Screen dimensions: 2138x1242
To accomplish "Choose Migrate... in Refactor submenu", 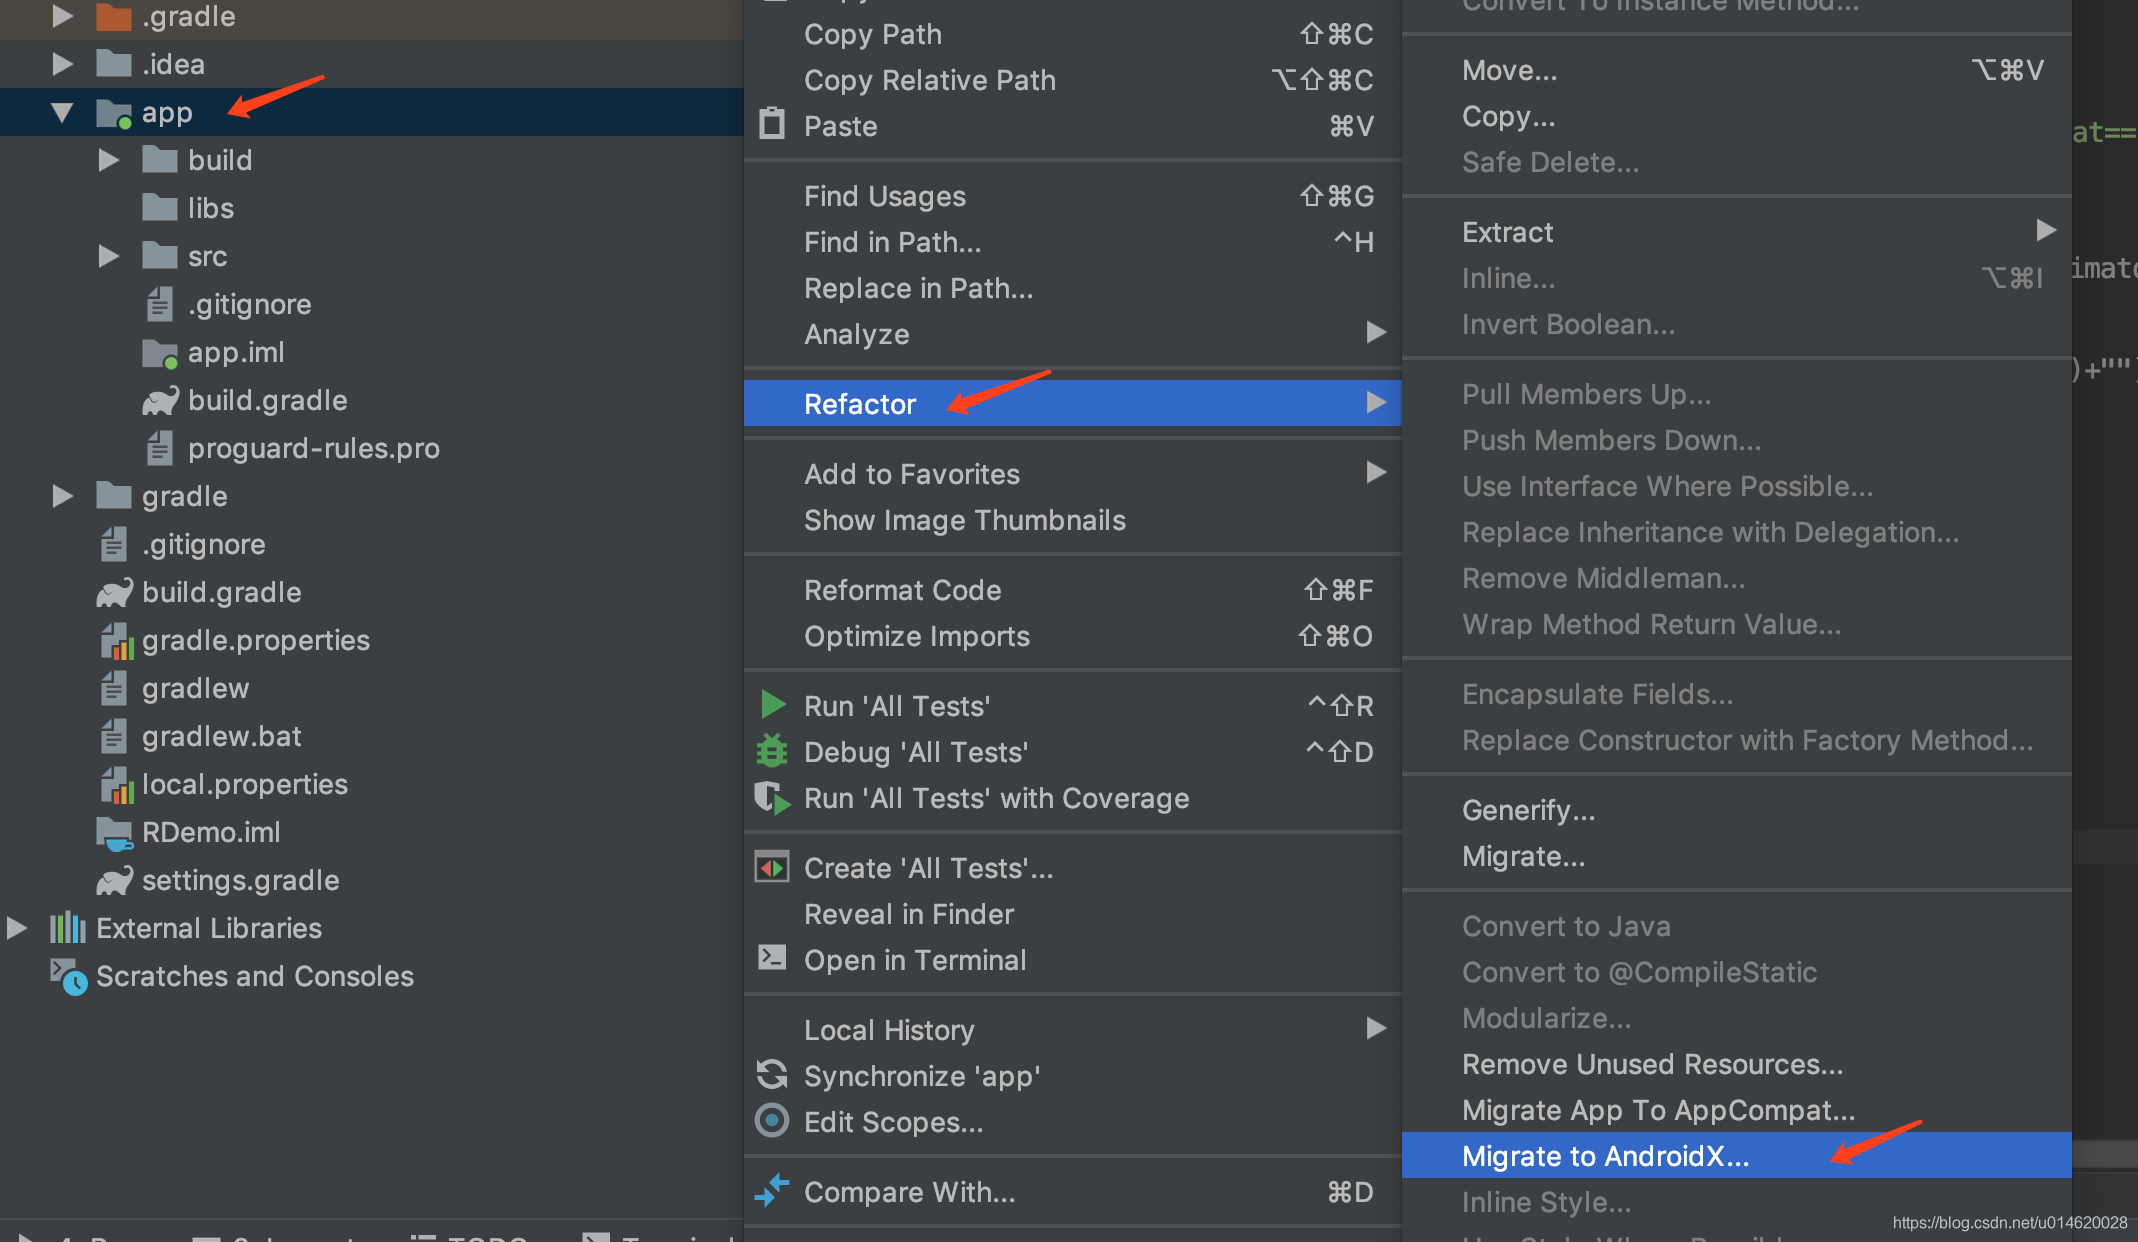I will (x=1736, y=856).
